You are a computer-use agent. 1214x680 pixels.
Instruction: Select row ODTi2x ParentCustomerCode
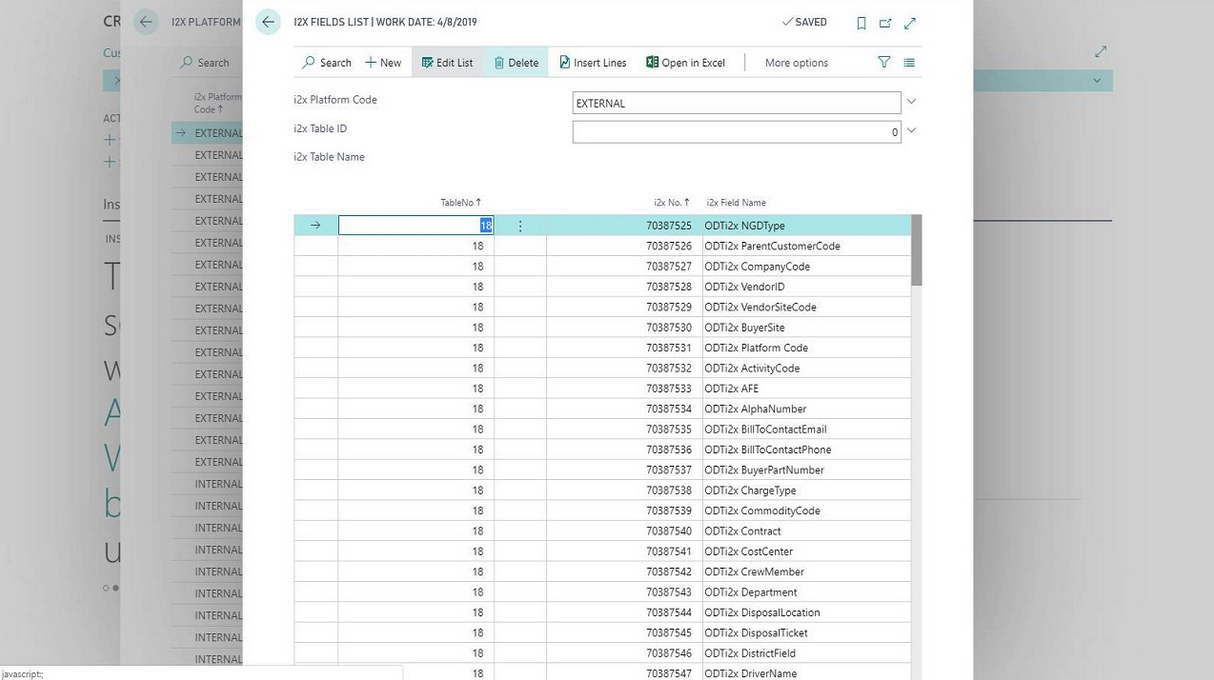pos(602,246)
